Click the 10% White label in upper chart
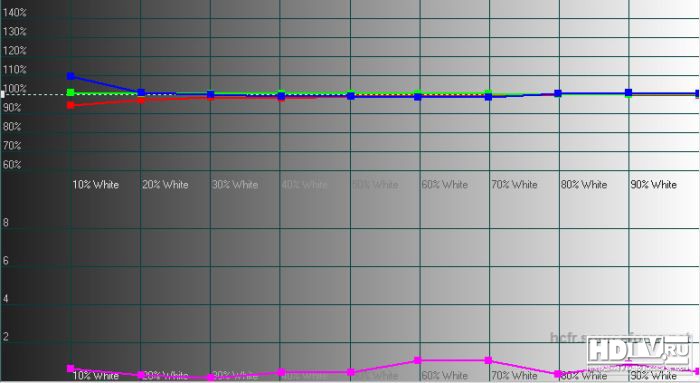 tap(96, 184)
